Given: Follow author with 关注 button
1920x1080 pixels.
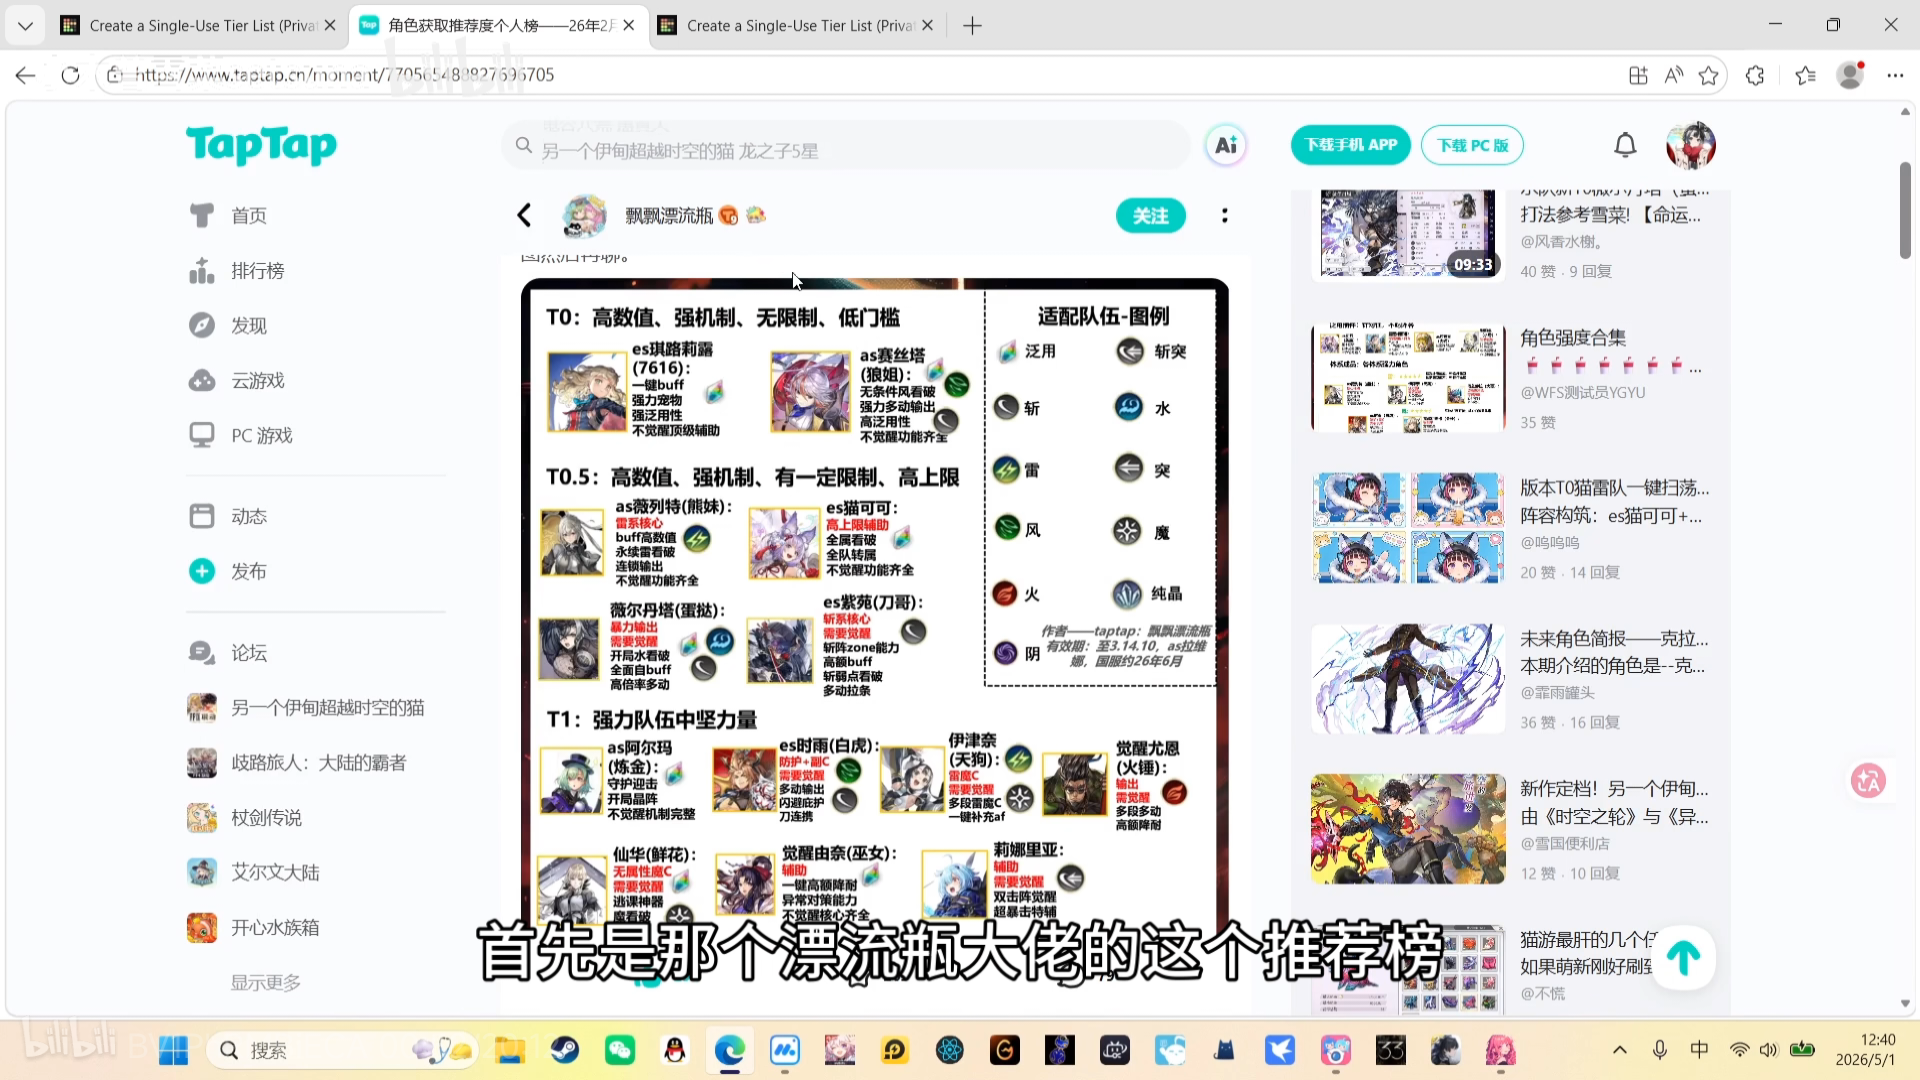Looking at the screenshot, I should point(1151,216).
